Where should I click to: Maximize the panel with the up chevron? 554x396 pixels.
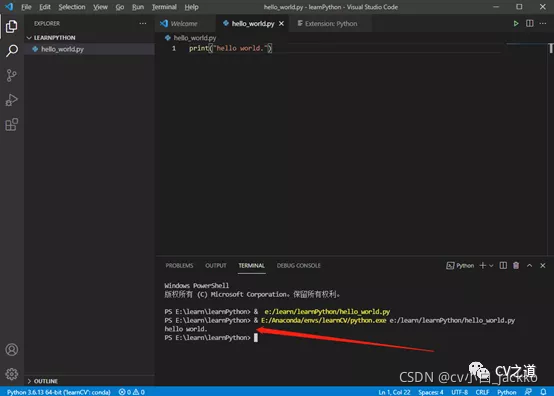point(529,265)
